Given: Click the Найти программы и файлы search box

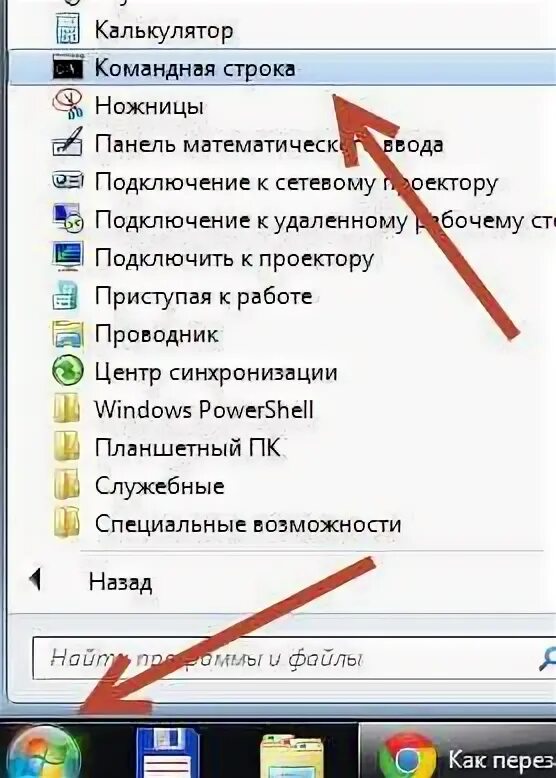Looking at the screenshot, I should 294,658.
